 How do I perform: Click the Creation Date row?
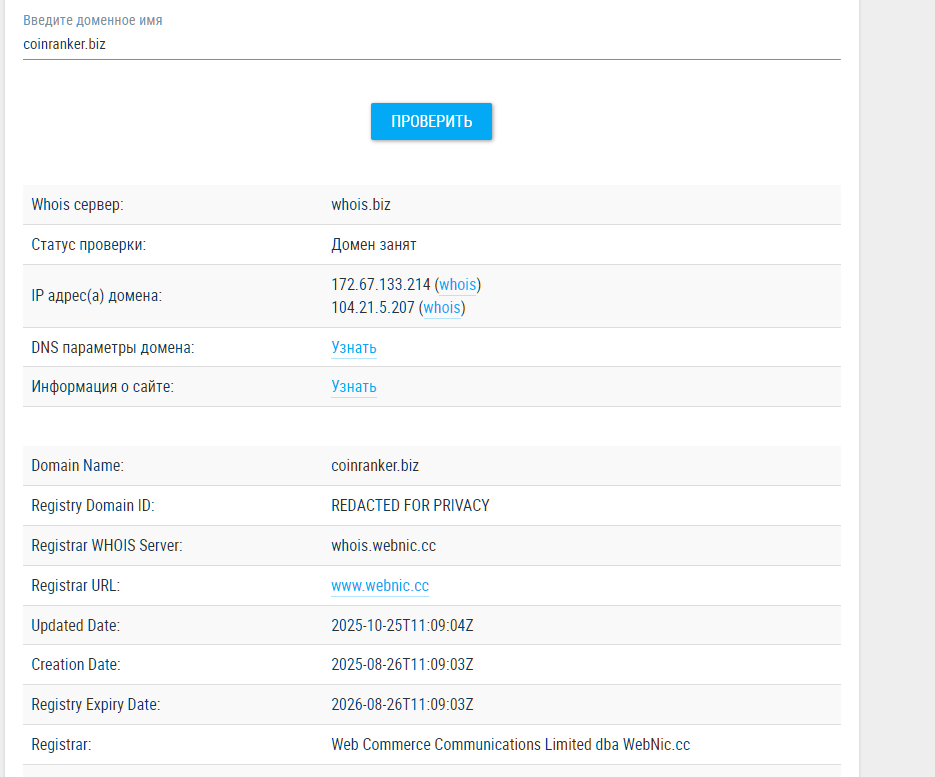401,664
